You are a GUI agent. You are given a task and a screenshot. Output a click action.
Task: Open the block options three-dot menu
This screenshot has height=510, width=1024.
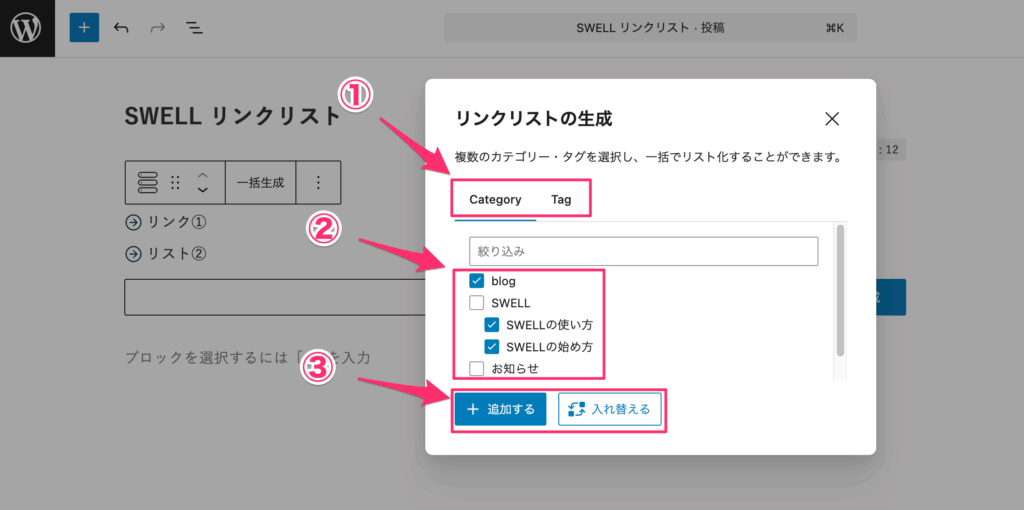point(318,182)
